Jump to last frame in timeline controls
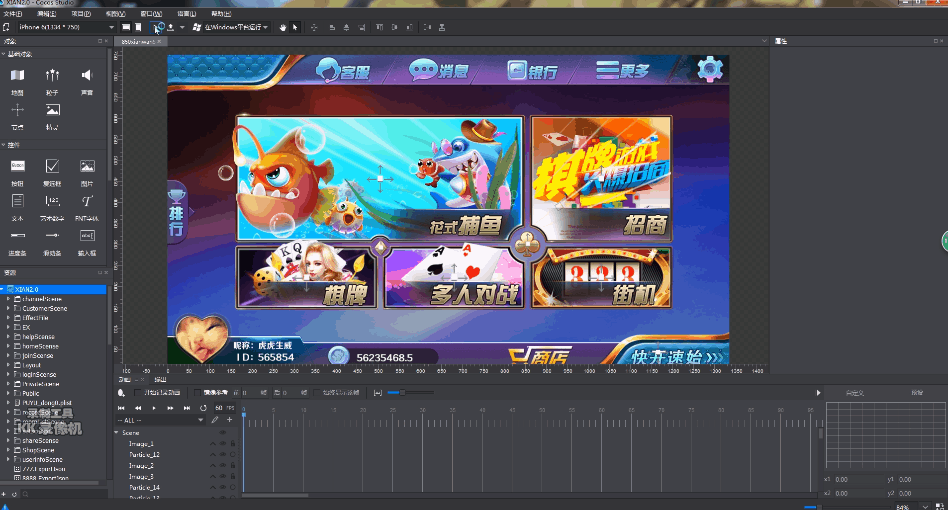The image size is (948, 510). coord(187,408)
